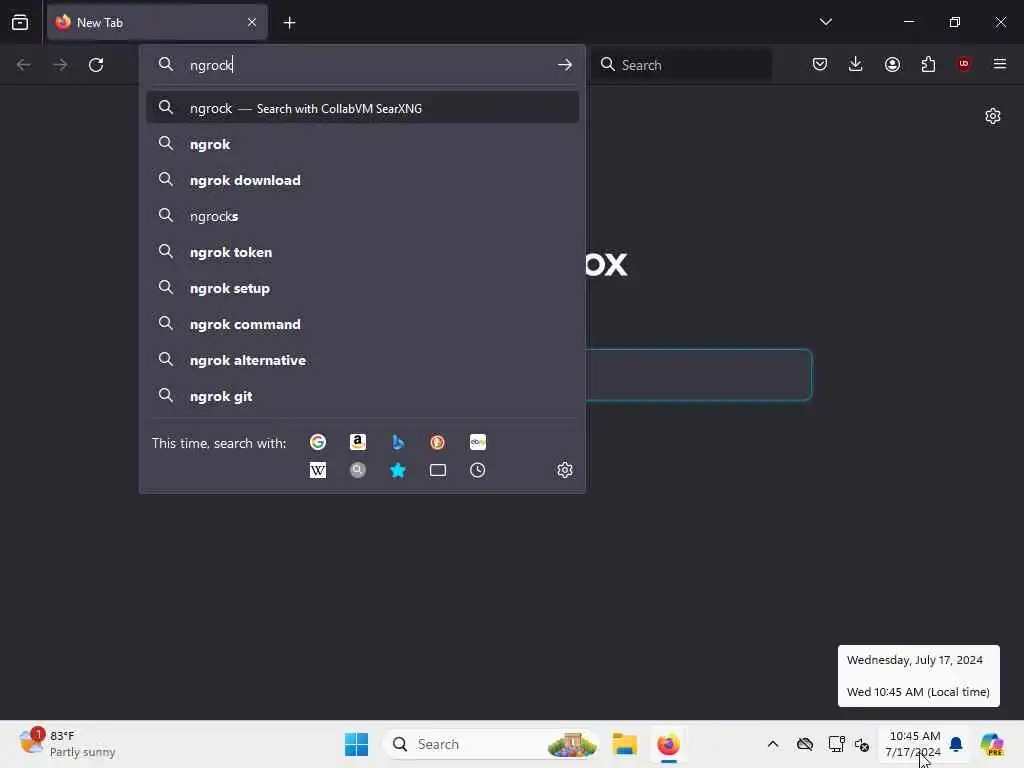1024x768 pixels.
Task: Open the Extensions panel
Action: coord(928,64)
